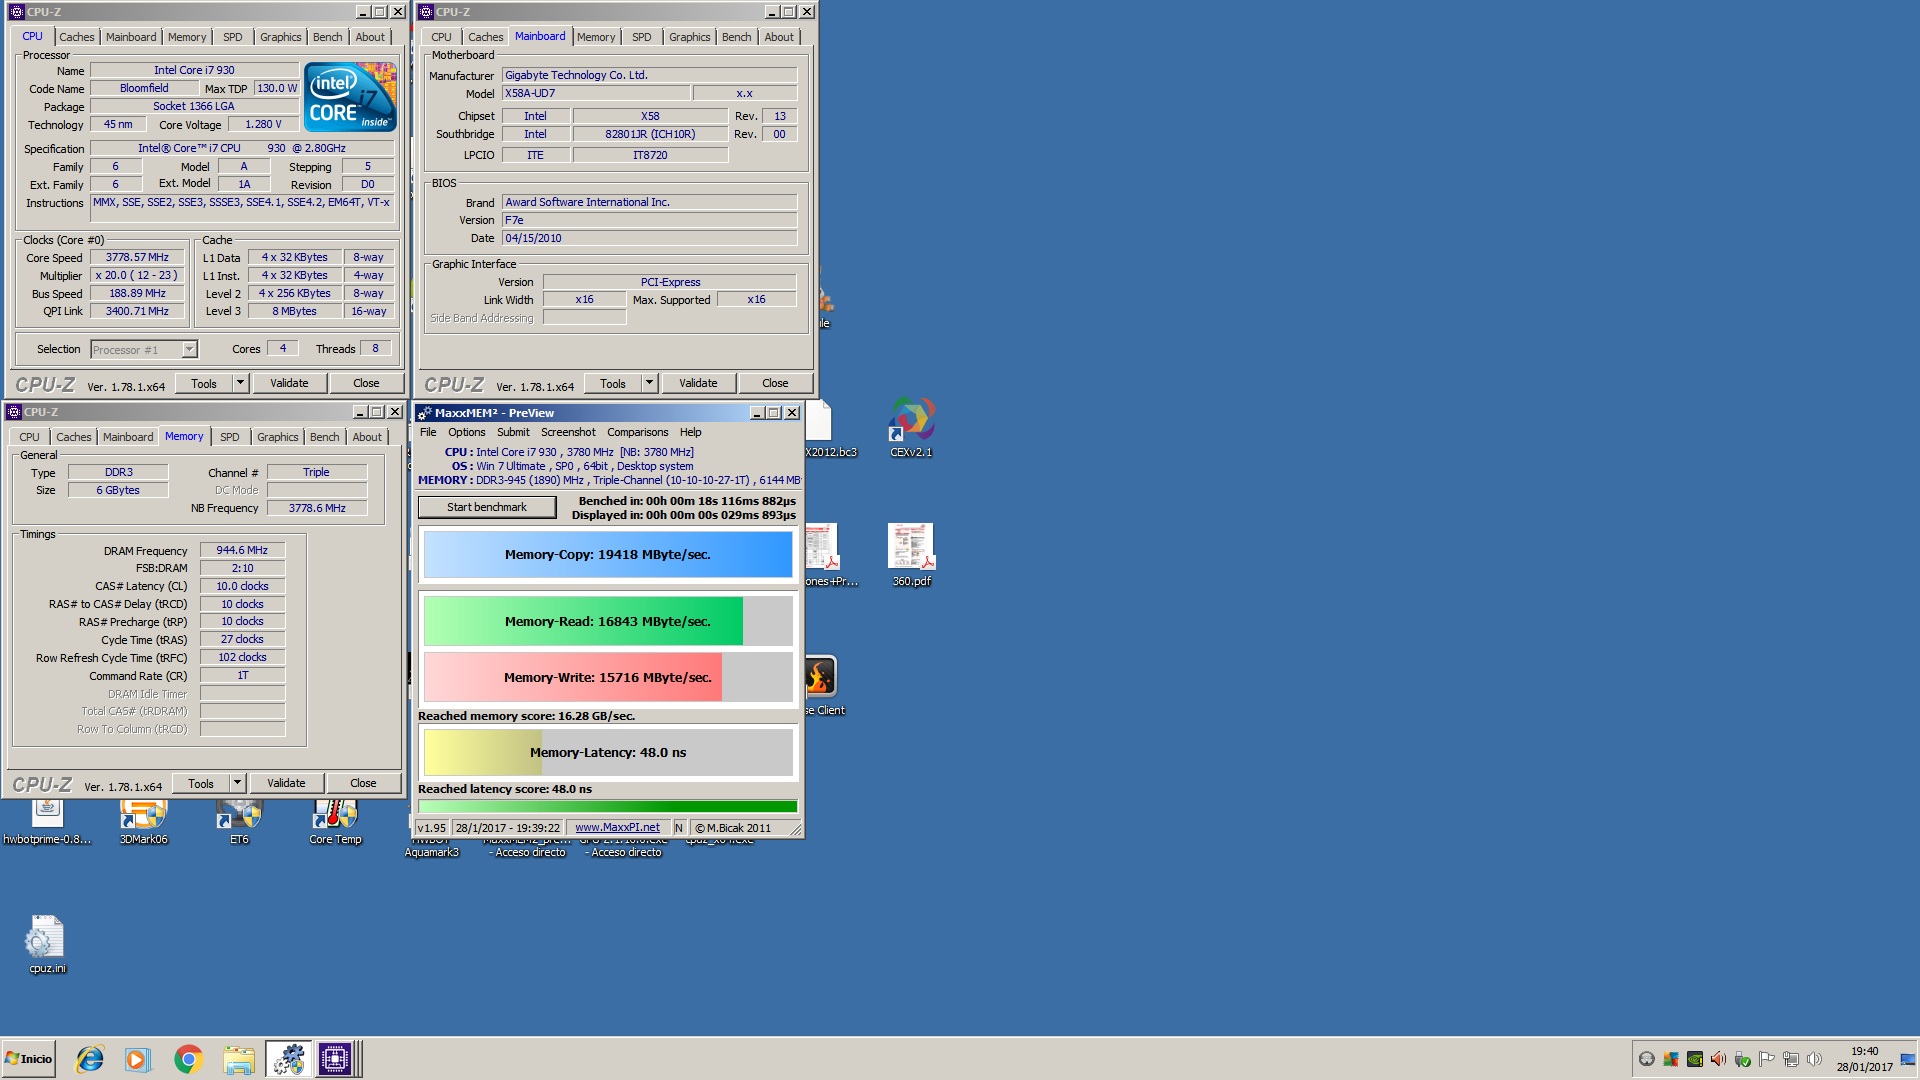Open Windows Media Player taskbar icon
Screen dimensions: 1920x1080
pos(138,1059)
